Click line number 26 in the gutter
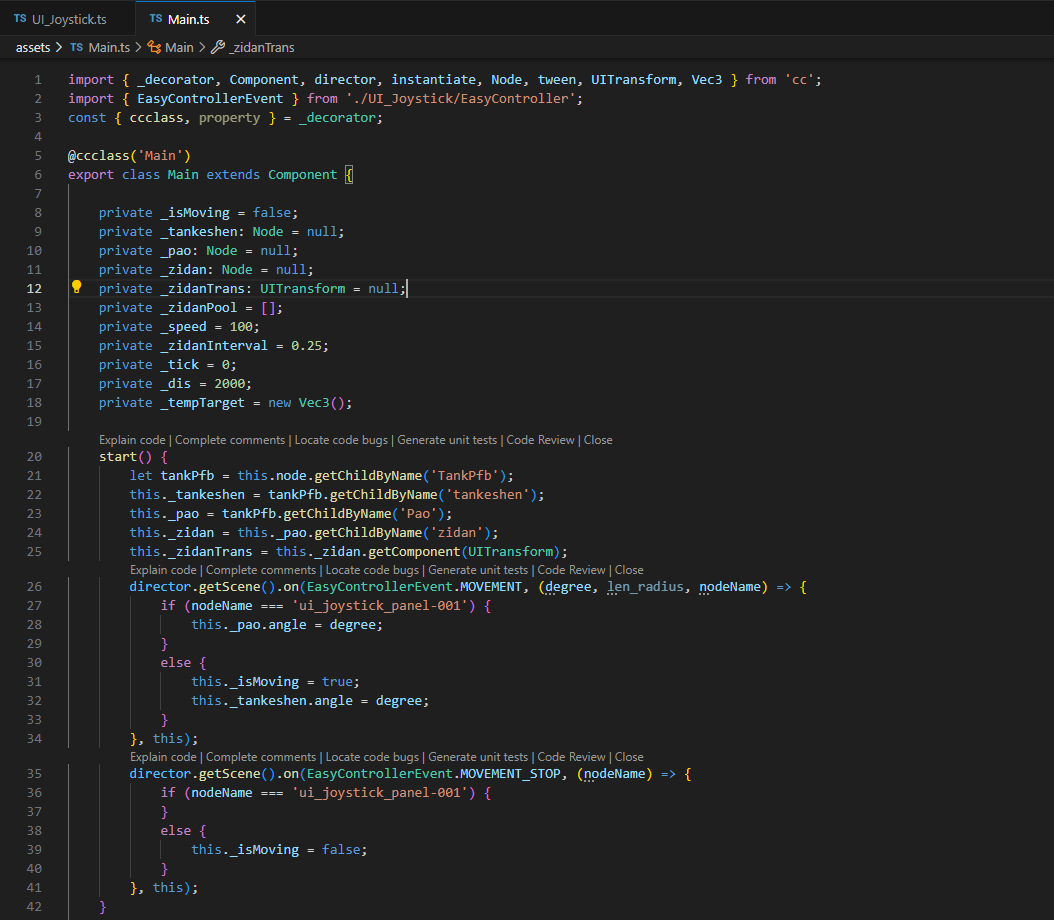Image resolution: width=1054 pixels, height=920 pixels. [34, 586]
